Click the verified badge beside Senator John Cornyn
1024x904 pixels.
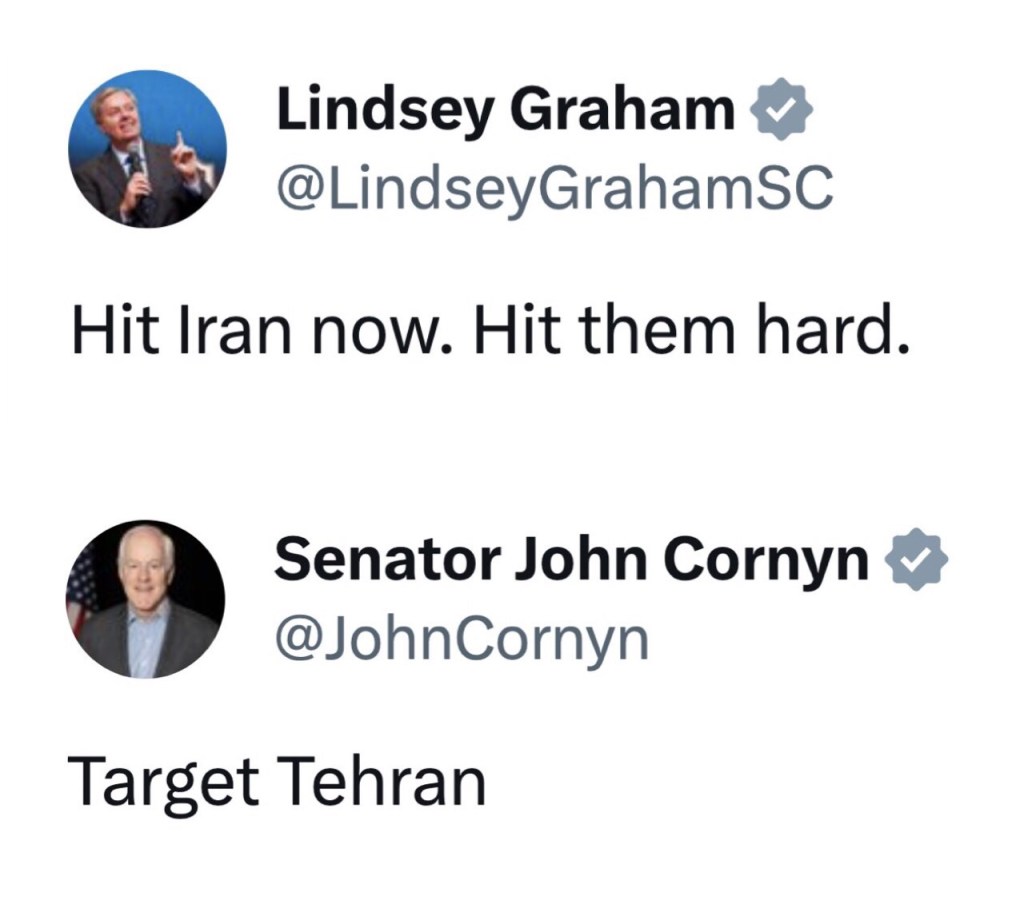918,562
